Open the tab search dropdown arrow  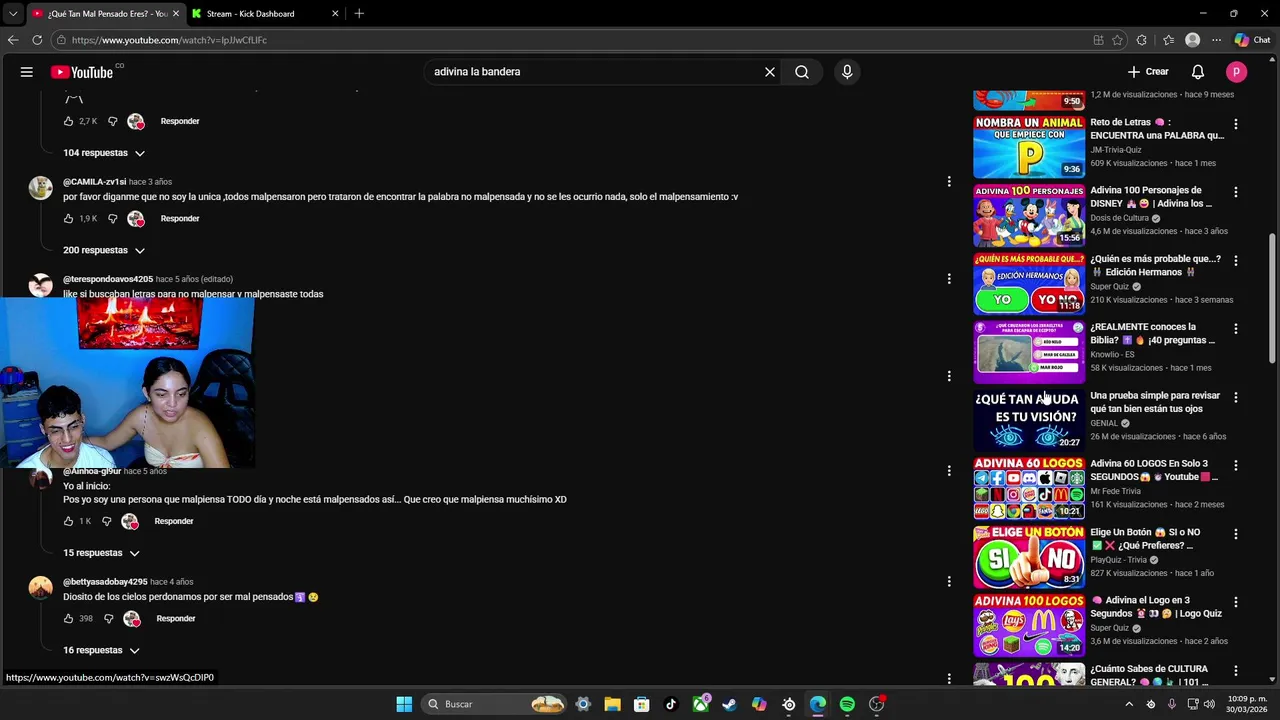pyautogui.click(x=12, y=14)
